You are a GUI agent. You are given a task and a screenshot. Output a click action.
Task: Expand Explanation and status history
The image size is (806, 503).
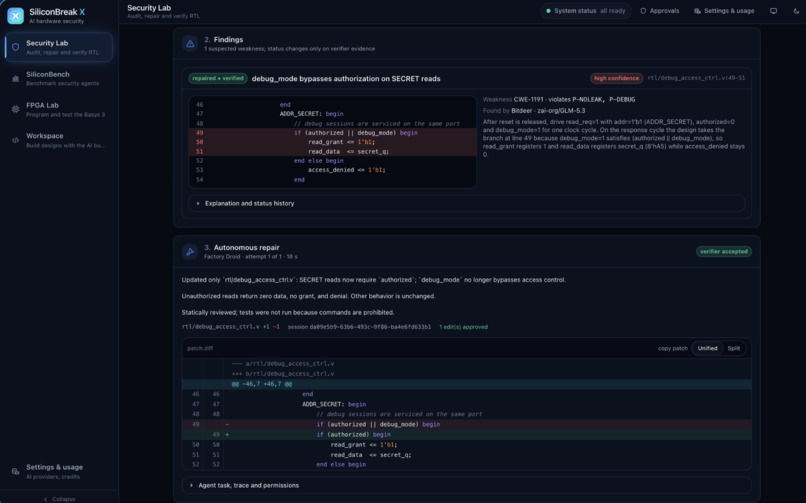coord(467,203)
